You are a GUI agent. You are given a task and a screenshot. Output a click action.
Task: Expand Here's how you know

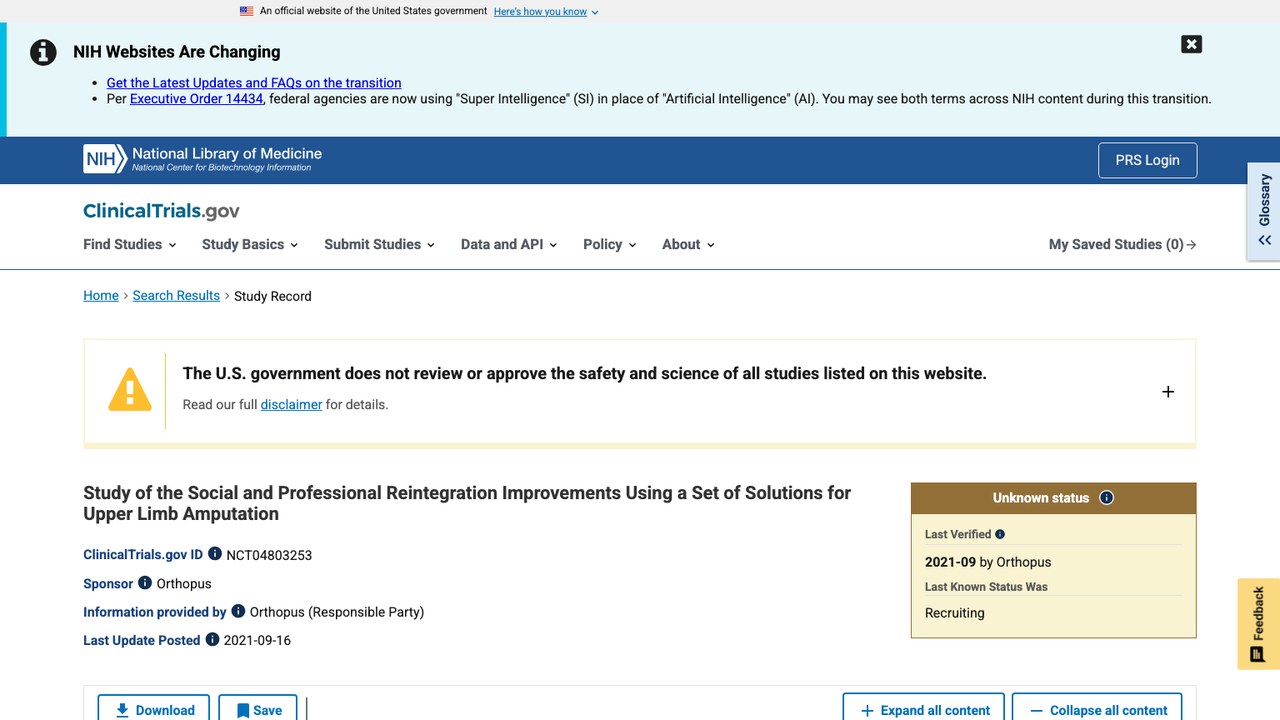546,12
